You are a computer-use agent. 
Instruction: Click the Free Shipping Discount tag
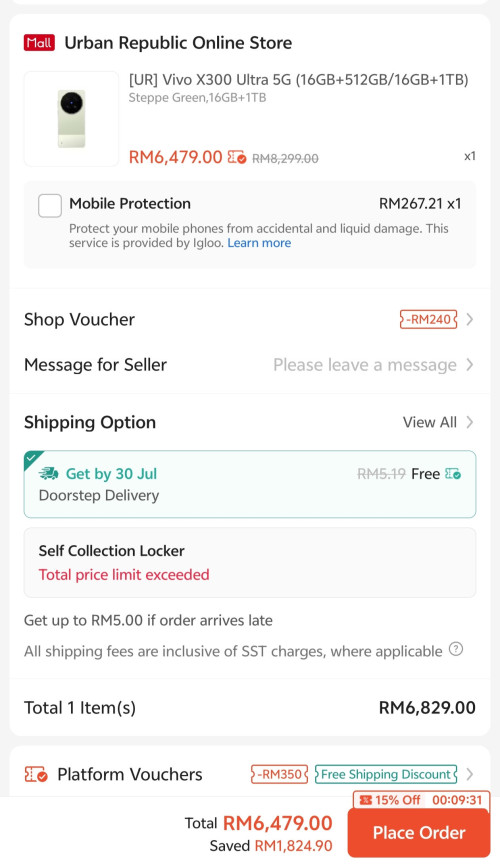(x=386, y=774)
